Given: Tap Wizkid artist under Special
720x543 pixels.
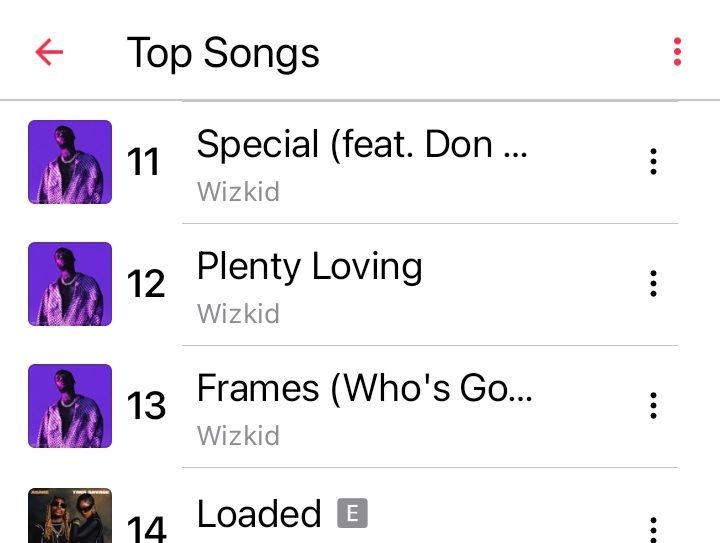Looking at the screenshot, I should (x=238, y=191).
